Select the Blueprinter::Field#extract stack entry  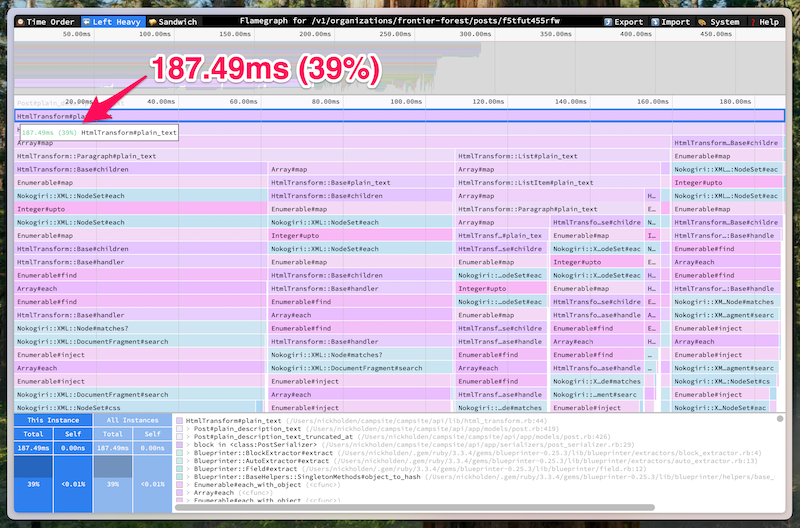(x=245, y=469)
